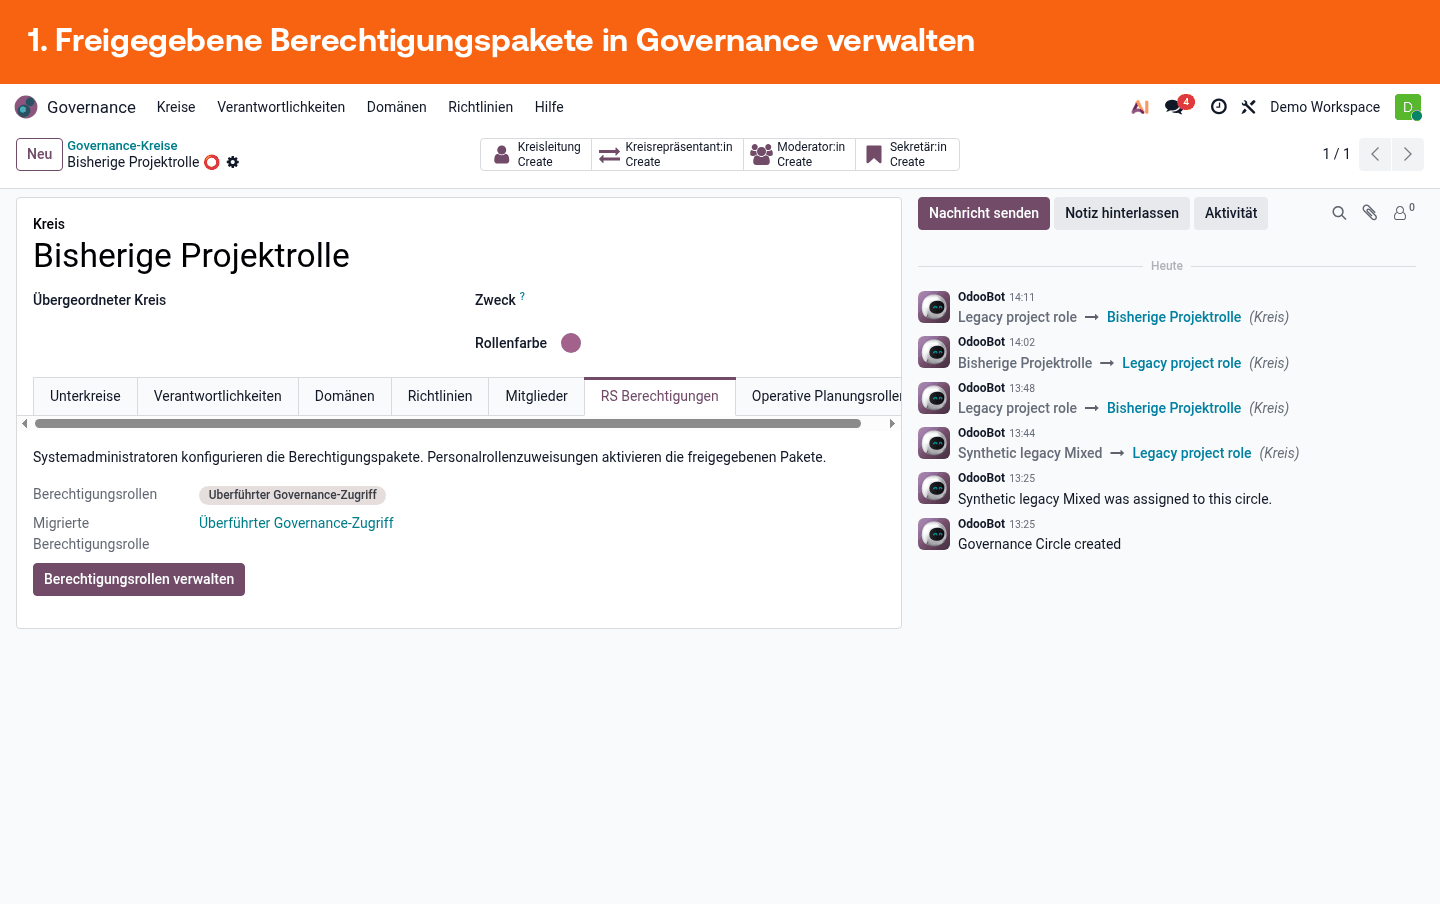Click the Aktivität button
The width and height of the screenshot is (1440, 904).
point(1231,213)
